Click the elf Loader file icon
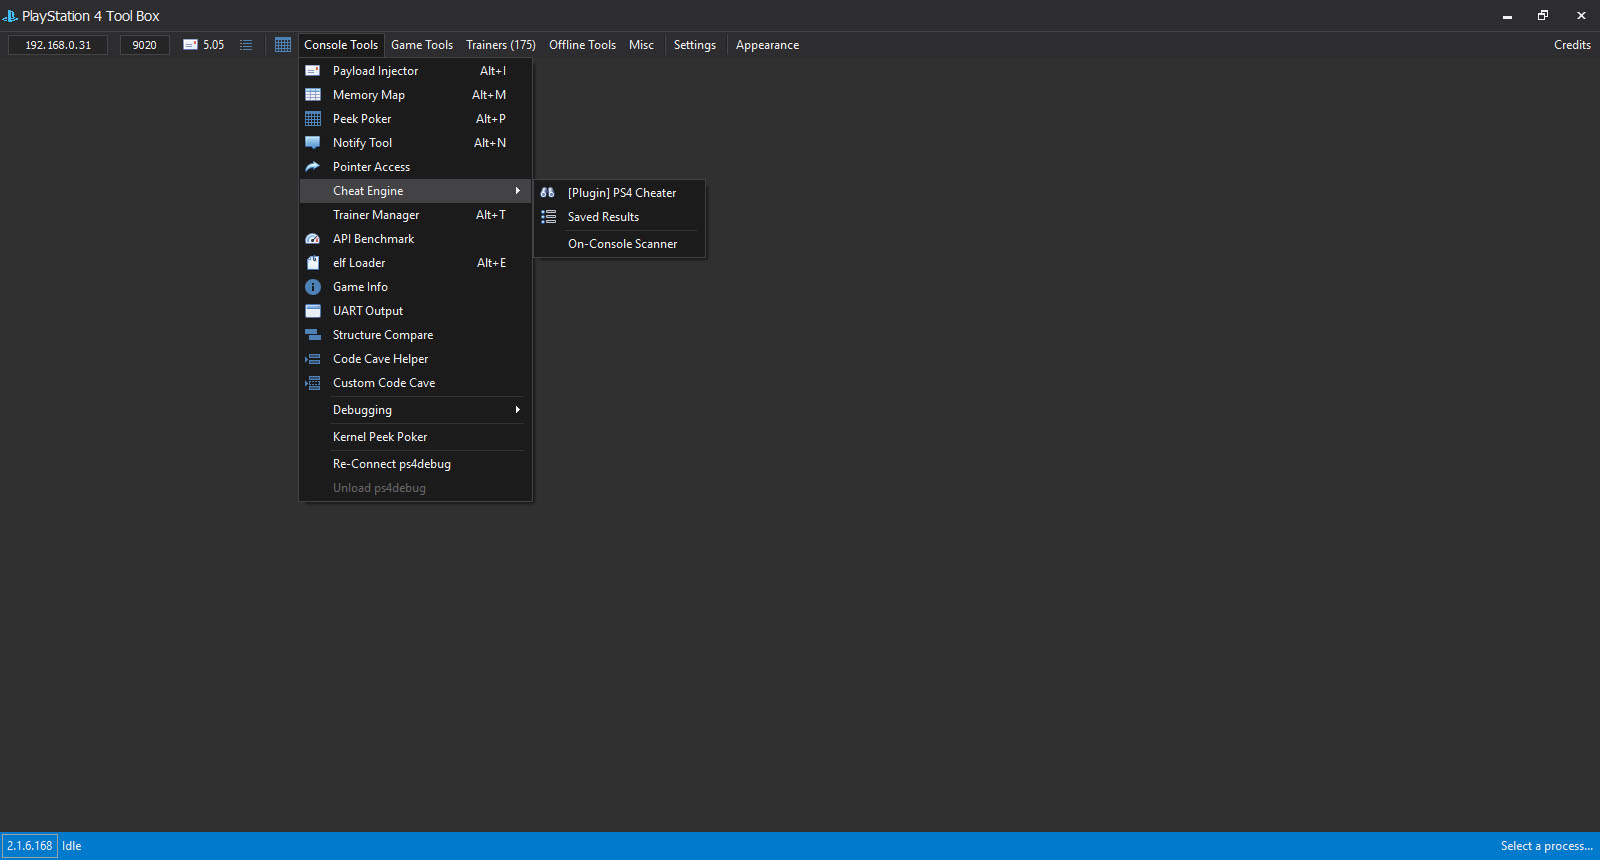 (313, 263)
